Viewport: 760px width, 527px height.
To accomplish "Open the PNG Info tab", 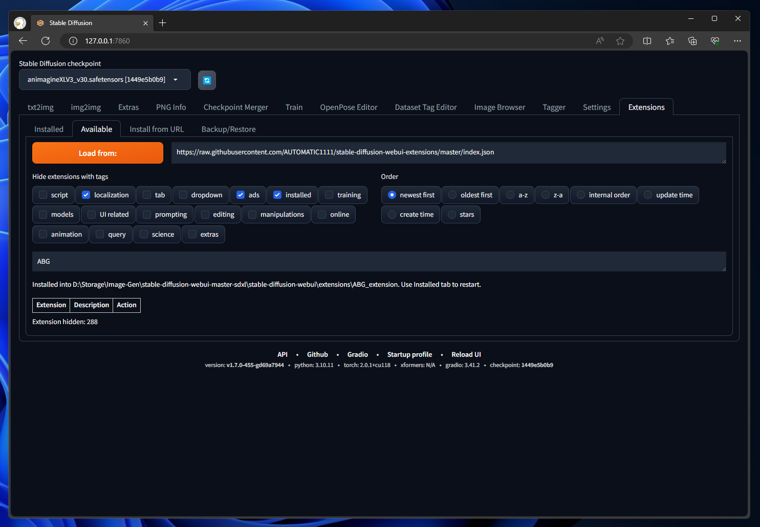I will tap(171, 107).
